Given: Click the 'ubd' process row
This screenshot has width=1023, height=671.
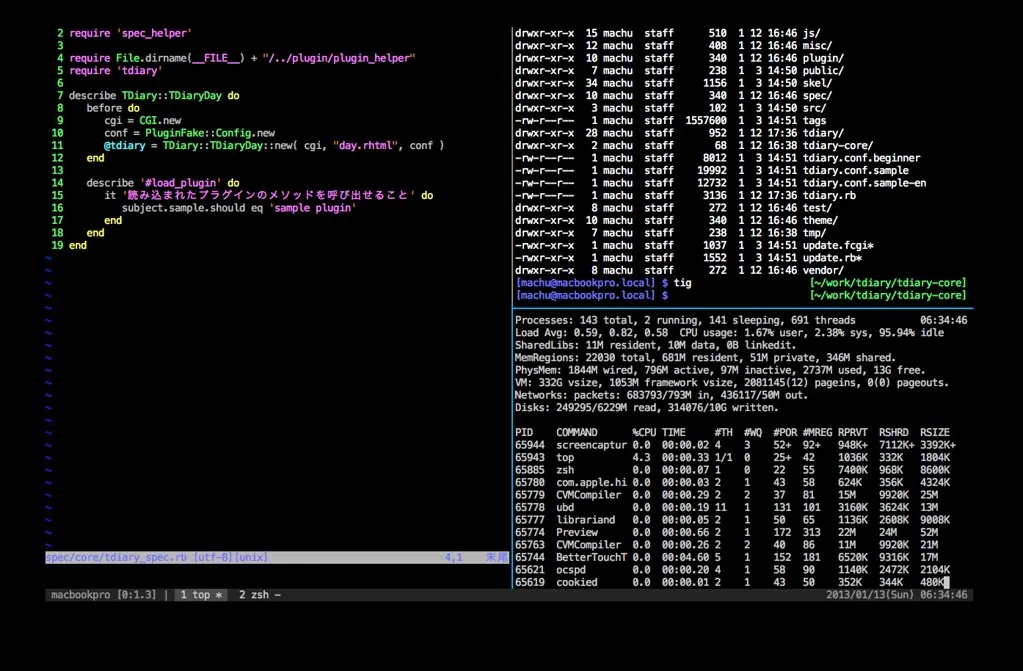Looking at the screenshot, I should click(726, 507).
